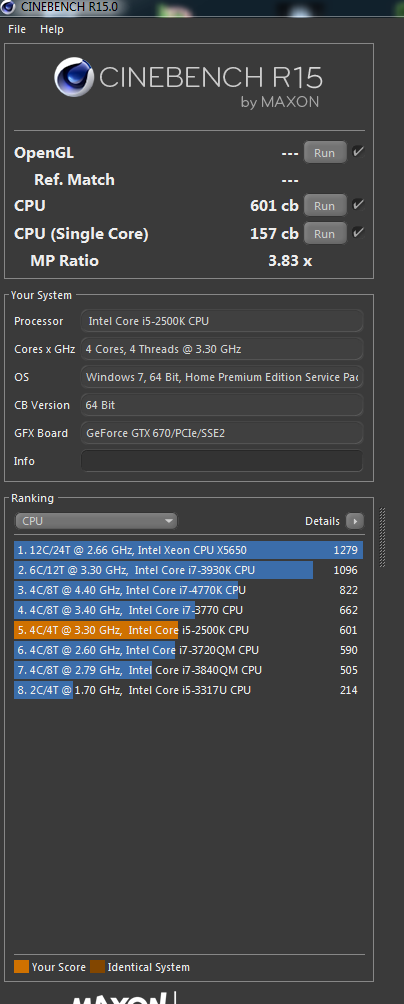Click the Cinebench R15 sphere logo
The height and width of the screenshot is (1004, 404).
point(74,78)
